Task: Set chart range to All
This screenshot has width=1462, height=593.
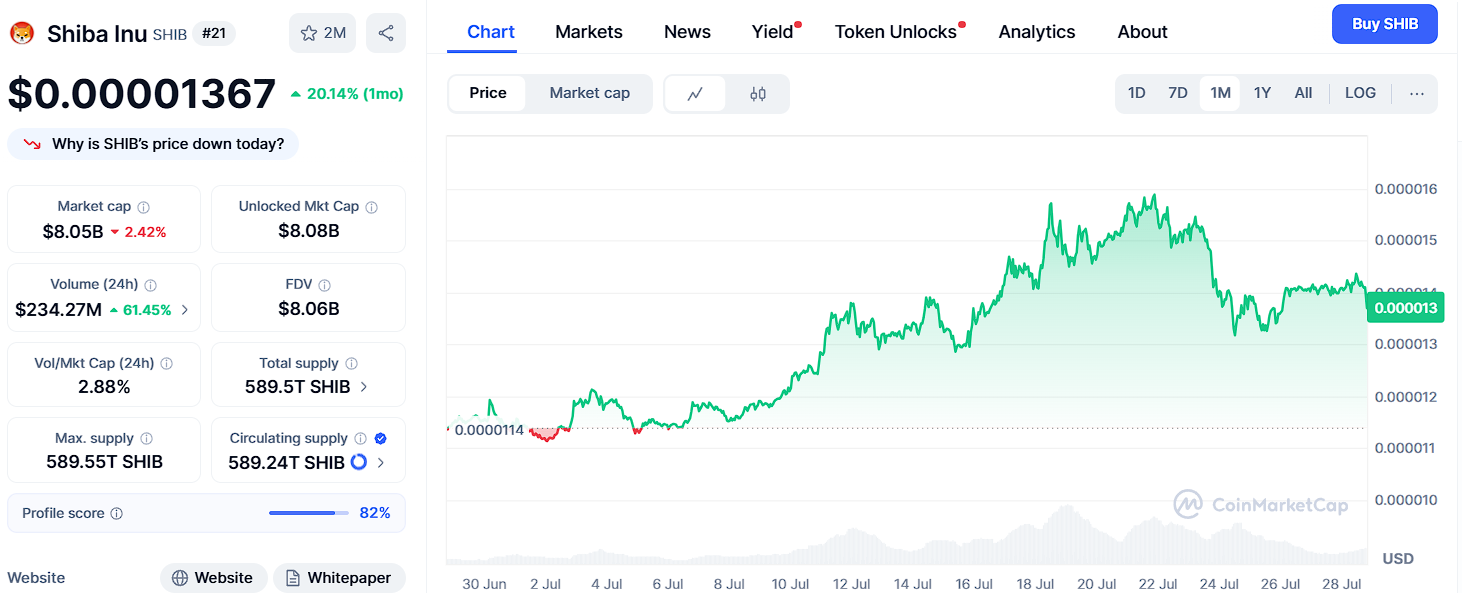Action: pyautogui.click(x=1303, y=93)
